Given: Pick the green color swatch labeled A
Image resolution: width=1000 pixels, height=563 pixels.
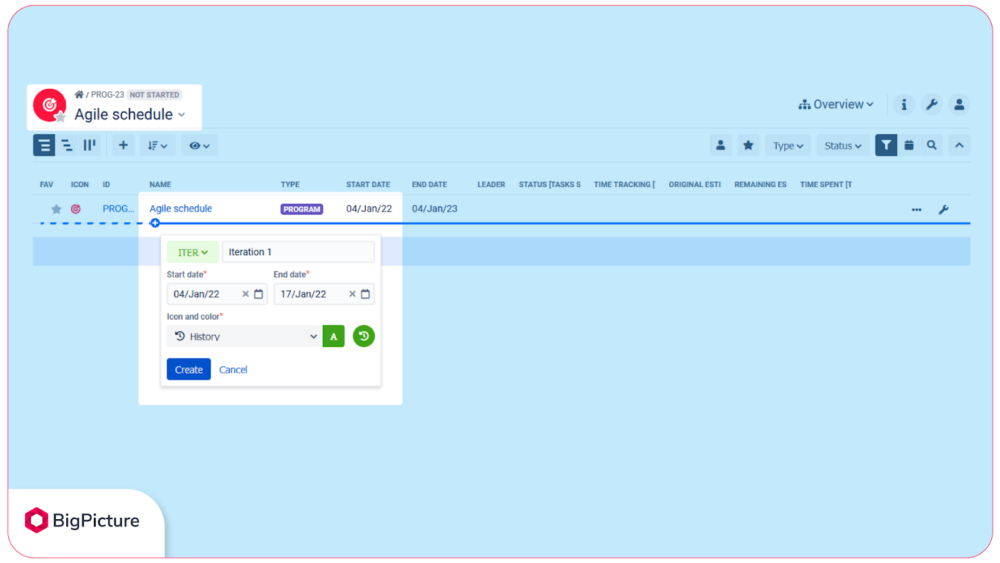Looking at the screenshot, I should point(333,337).
